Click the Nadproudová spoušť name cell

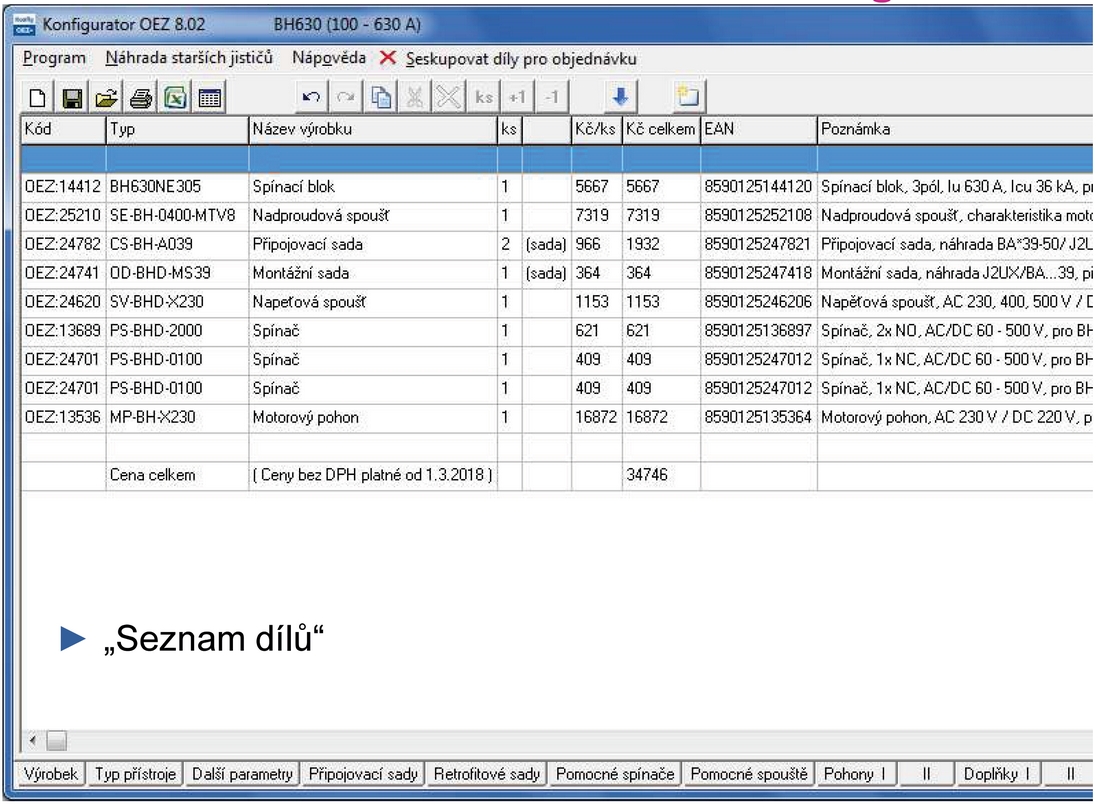point(373,215)
